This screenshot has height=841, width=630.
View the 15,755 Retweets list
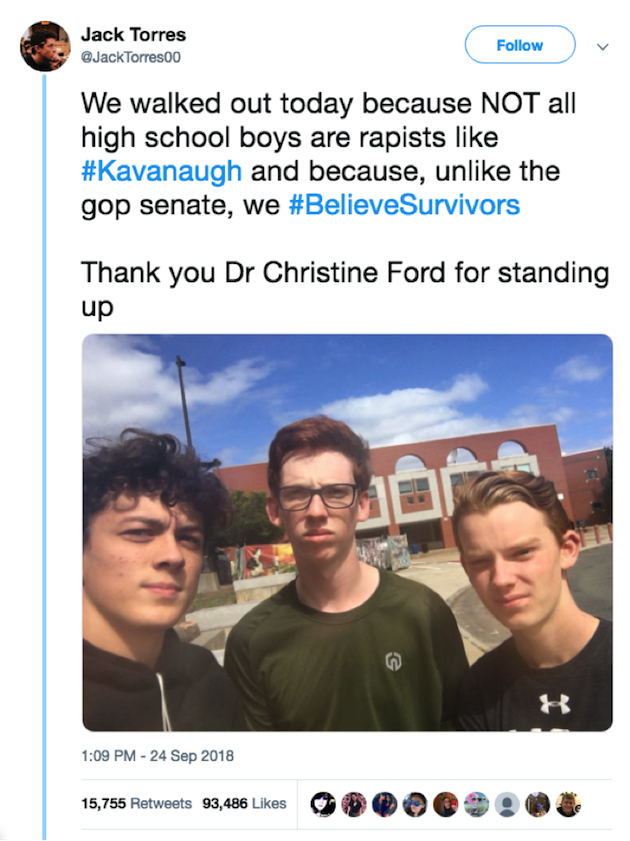(x=136, y=803)
